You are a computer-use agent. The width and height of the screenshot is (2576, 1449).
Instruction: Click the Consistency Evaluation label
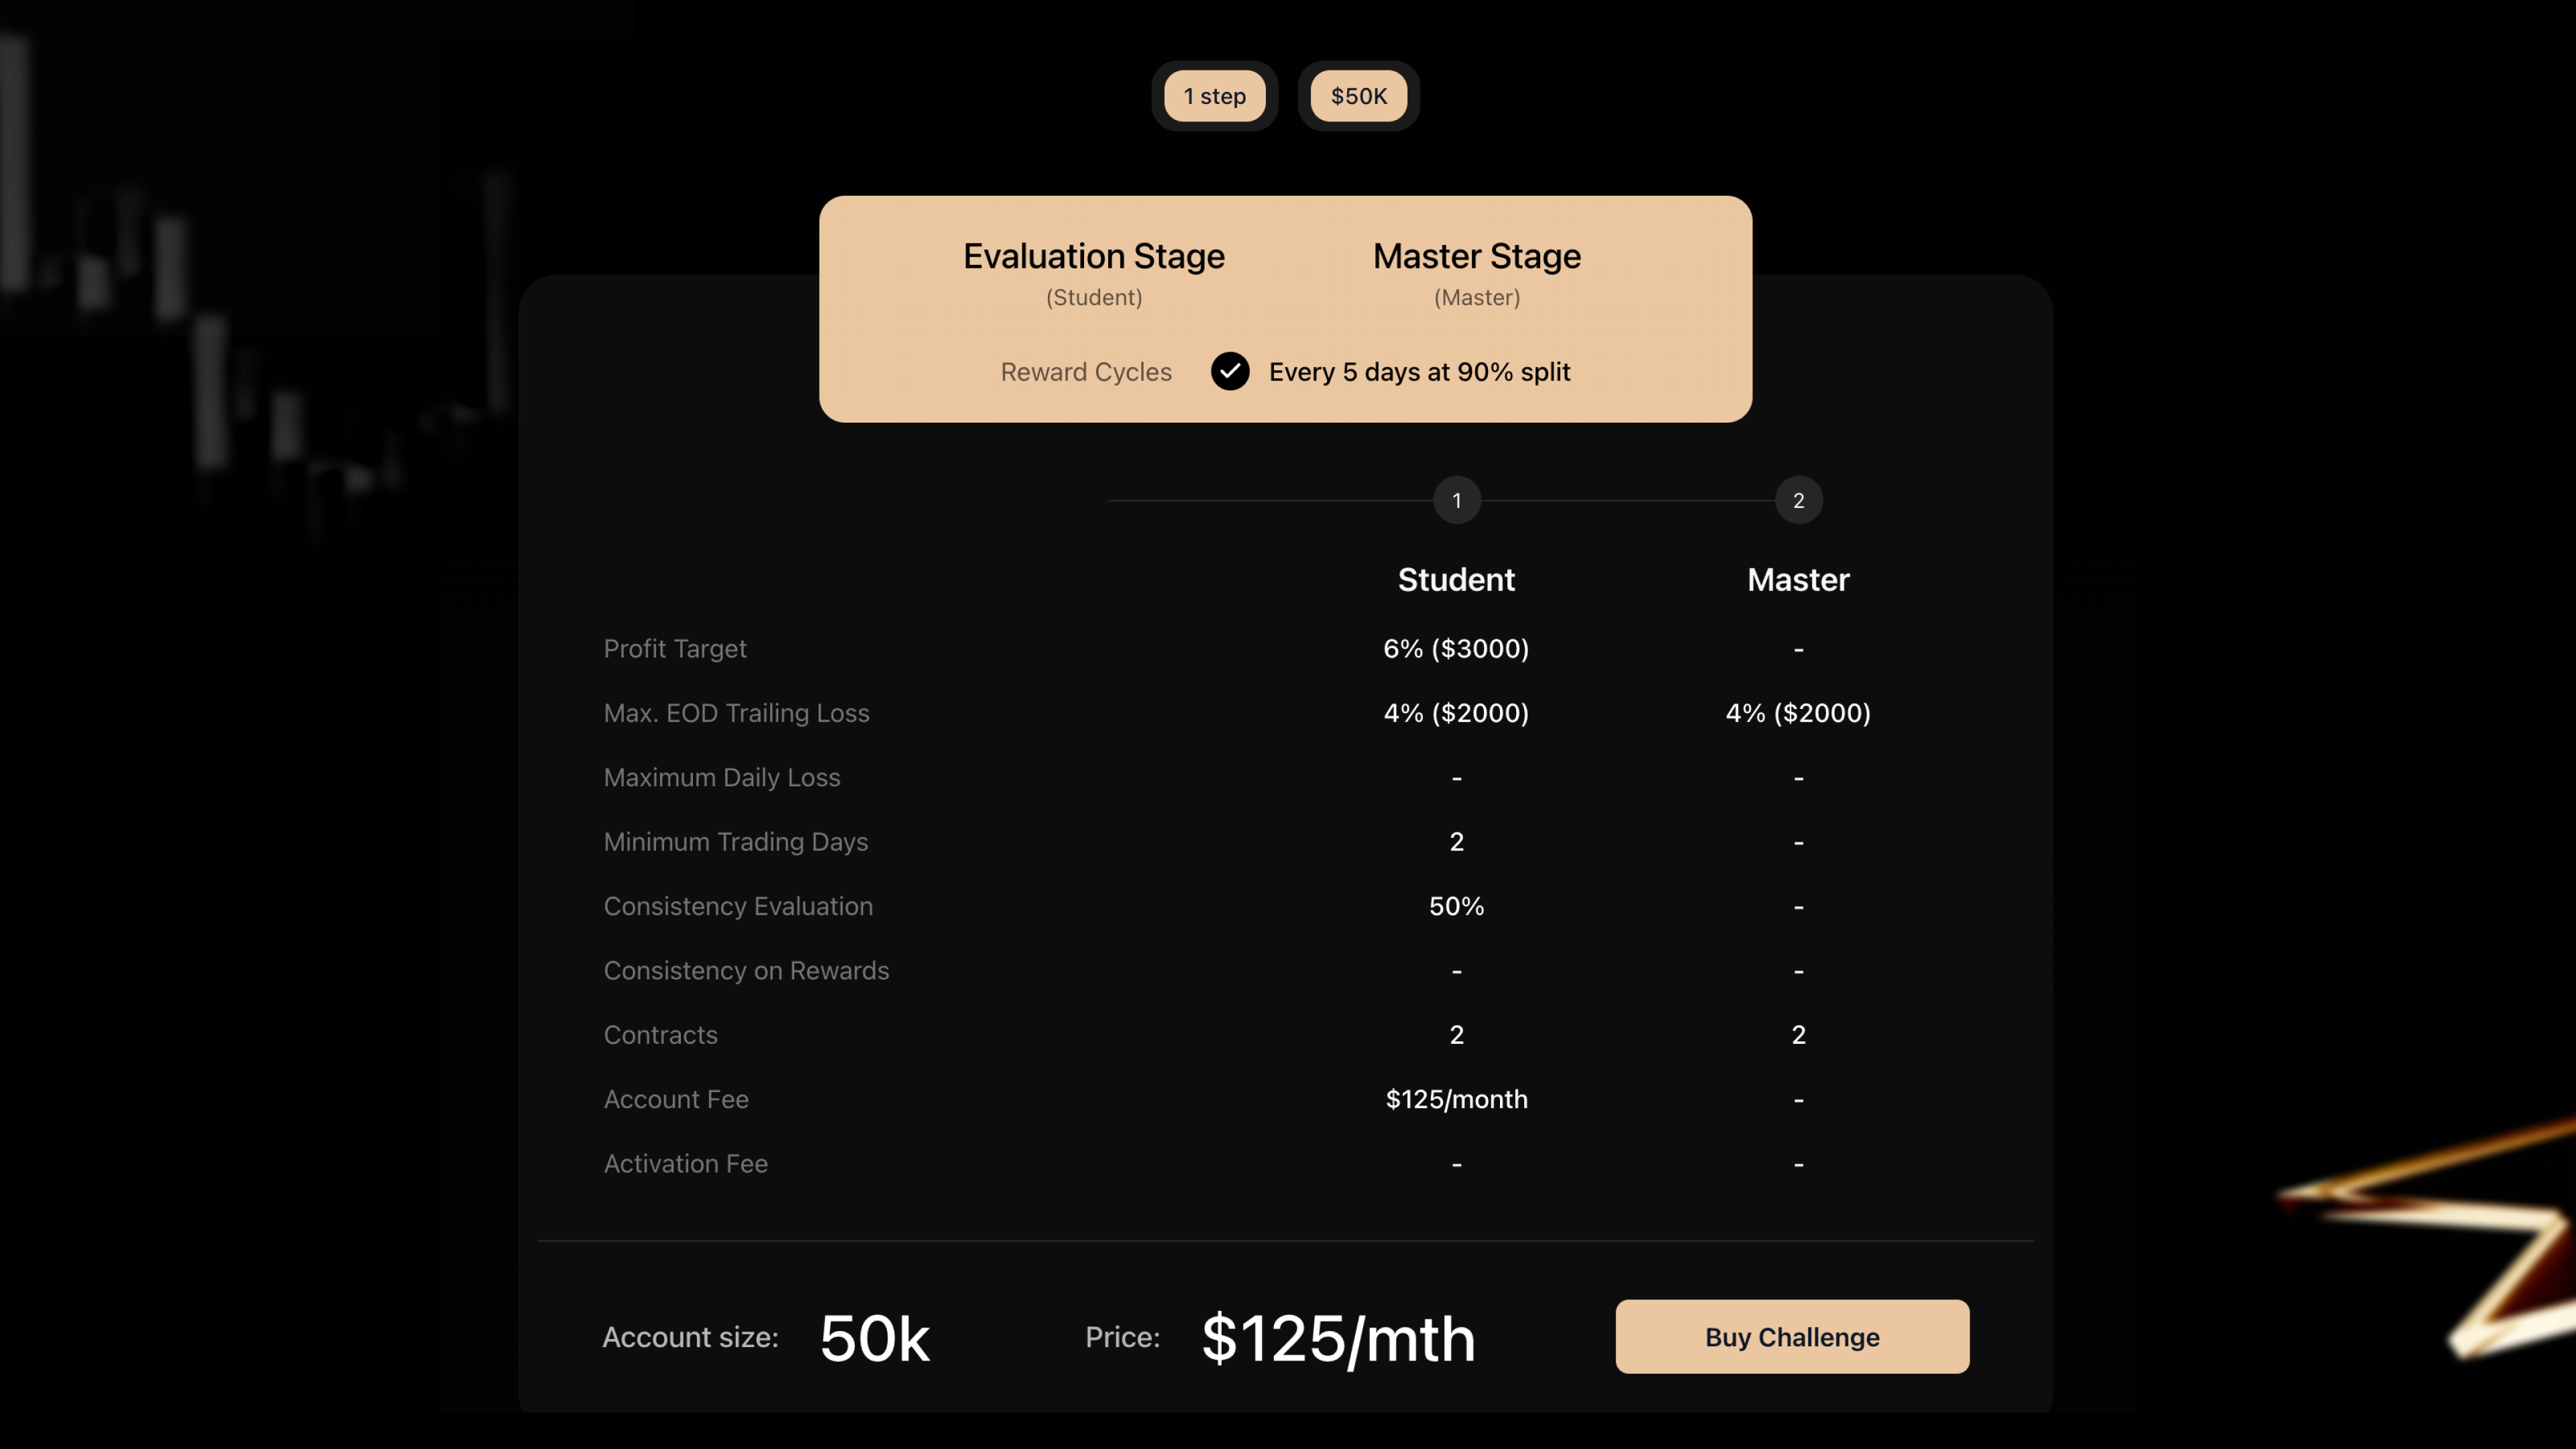pyautogui.click(x=738, y=906)
